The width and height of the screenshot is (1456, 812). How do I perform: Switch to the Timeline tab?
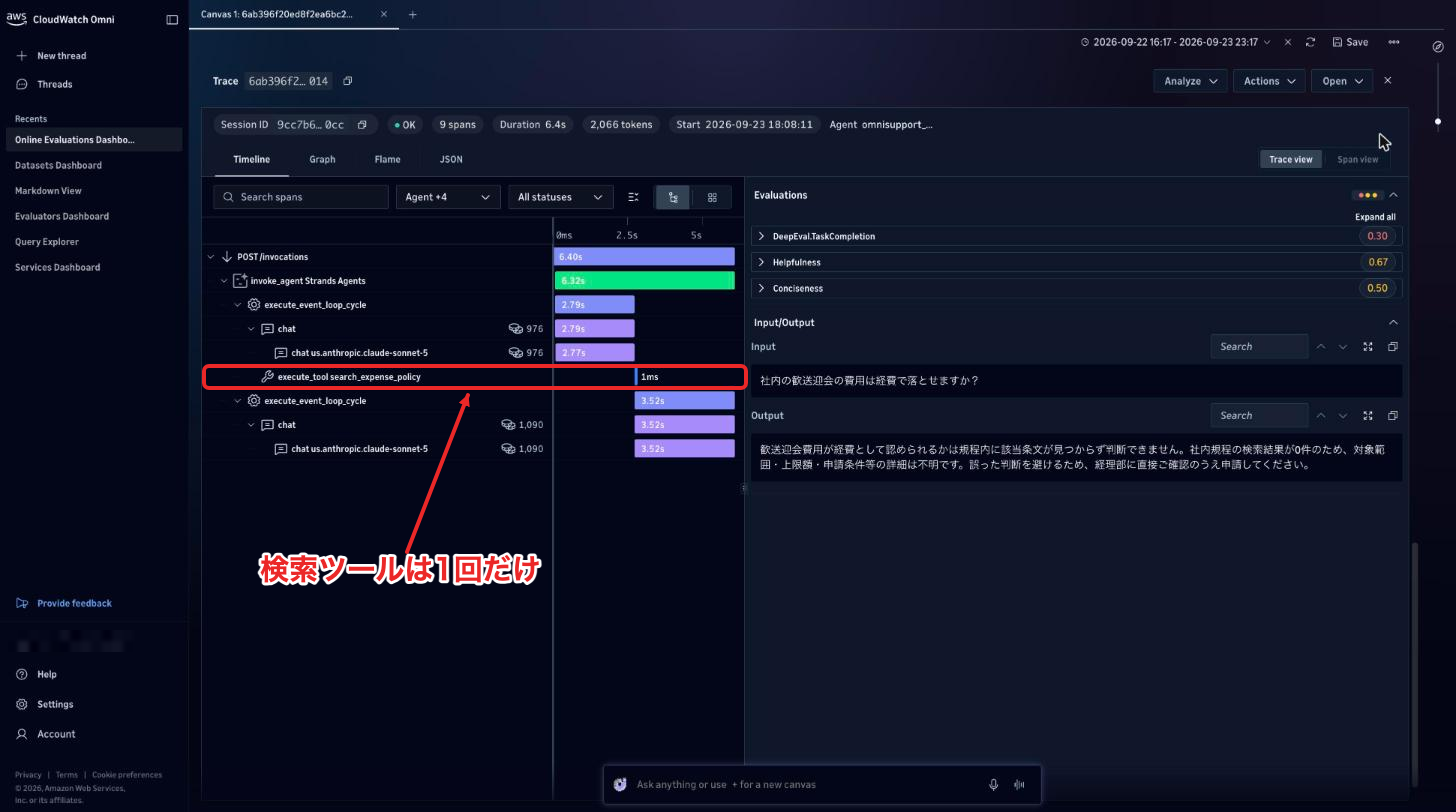pyautogui.click(x=251, y=160)
